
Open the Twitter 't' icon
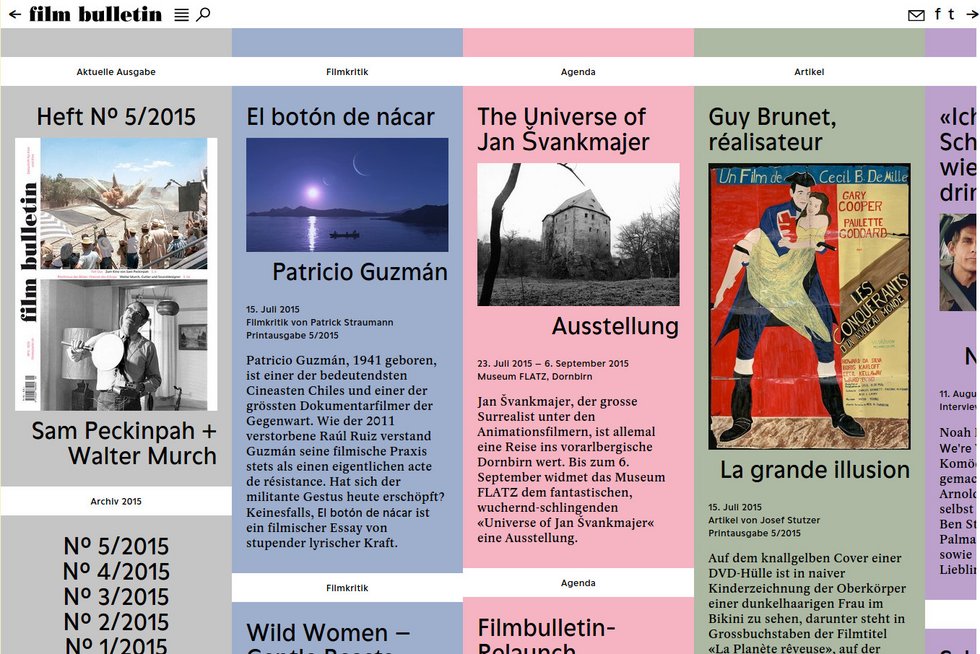[951, 14]
